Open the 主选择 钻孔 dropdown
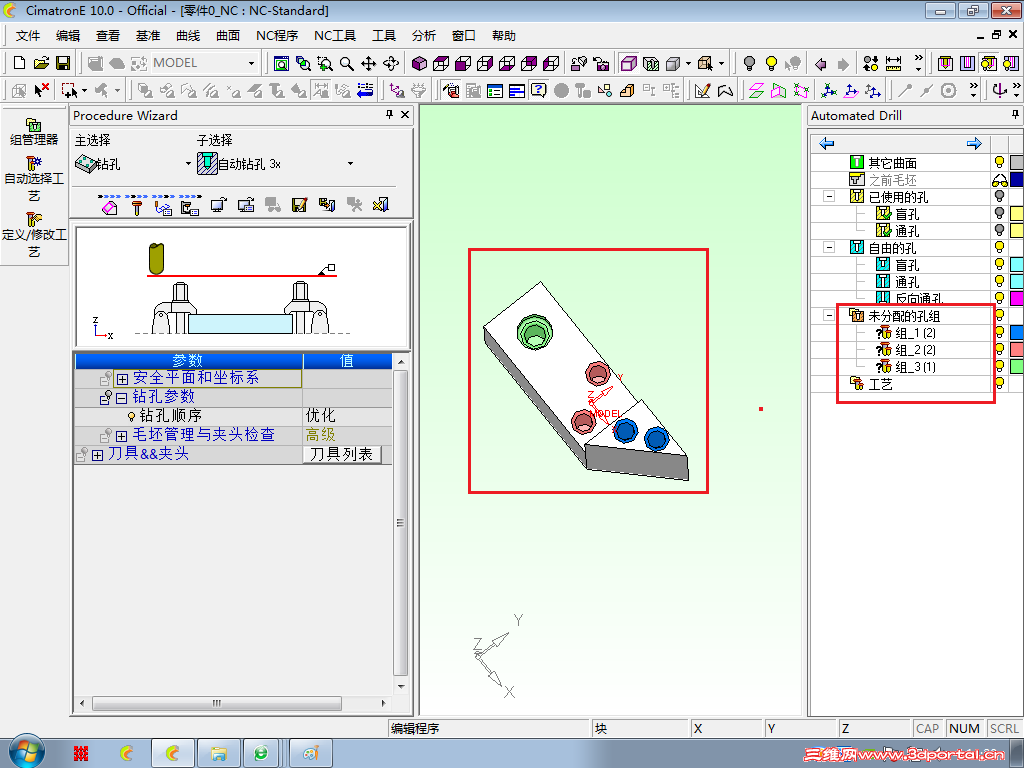The image size is (1024, 768). tap(189, 163)
